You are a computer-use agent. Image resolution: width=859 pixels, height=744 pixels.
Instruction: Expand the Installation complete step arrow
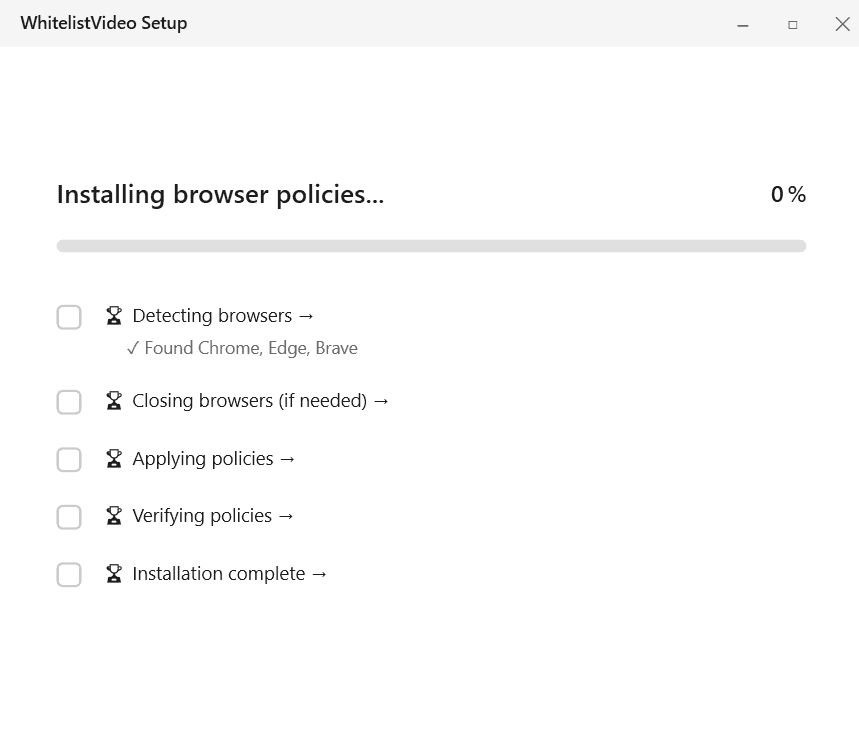point(320,573)
